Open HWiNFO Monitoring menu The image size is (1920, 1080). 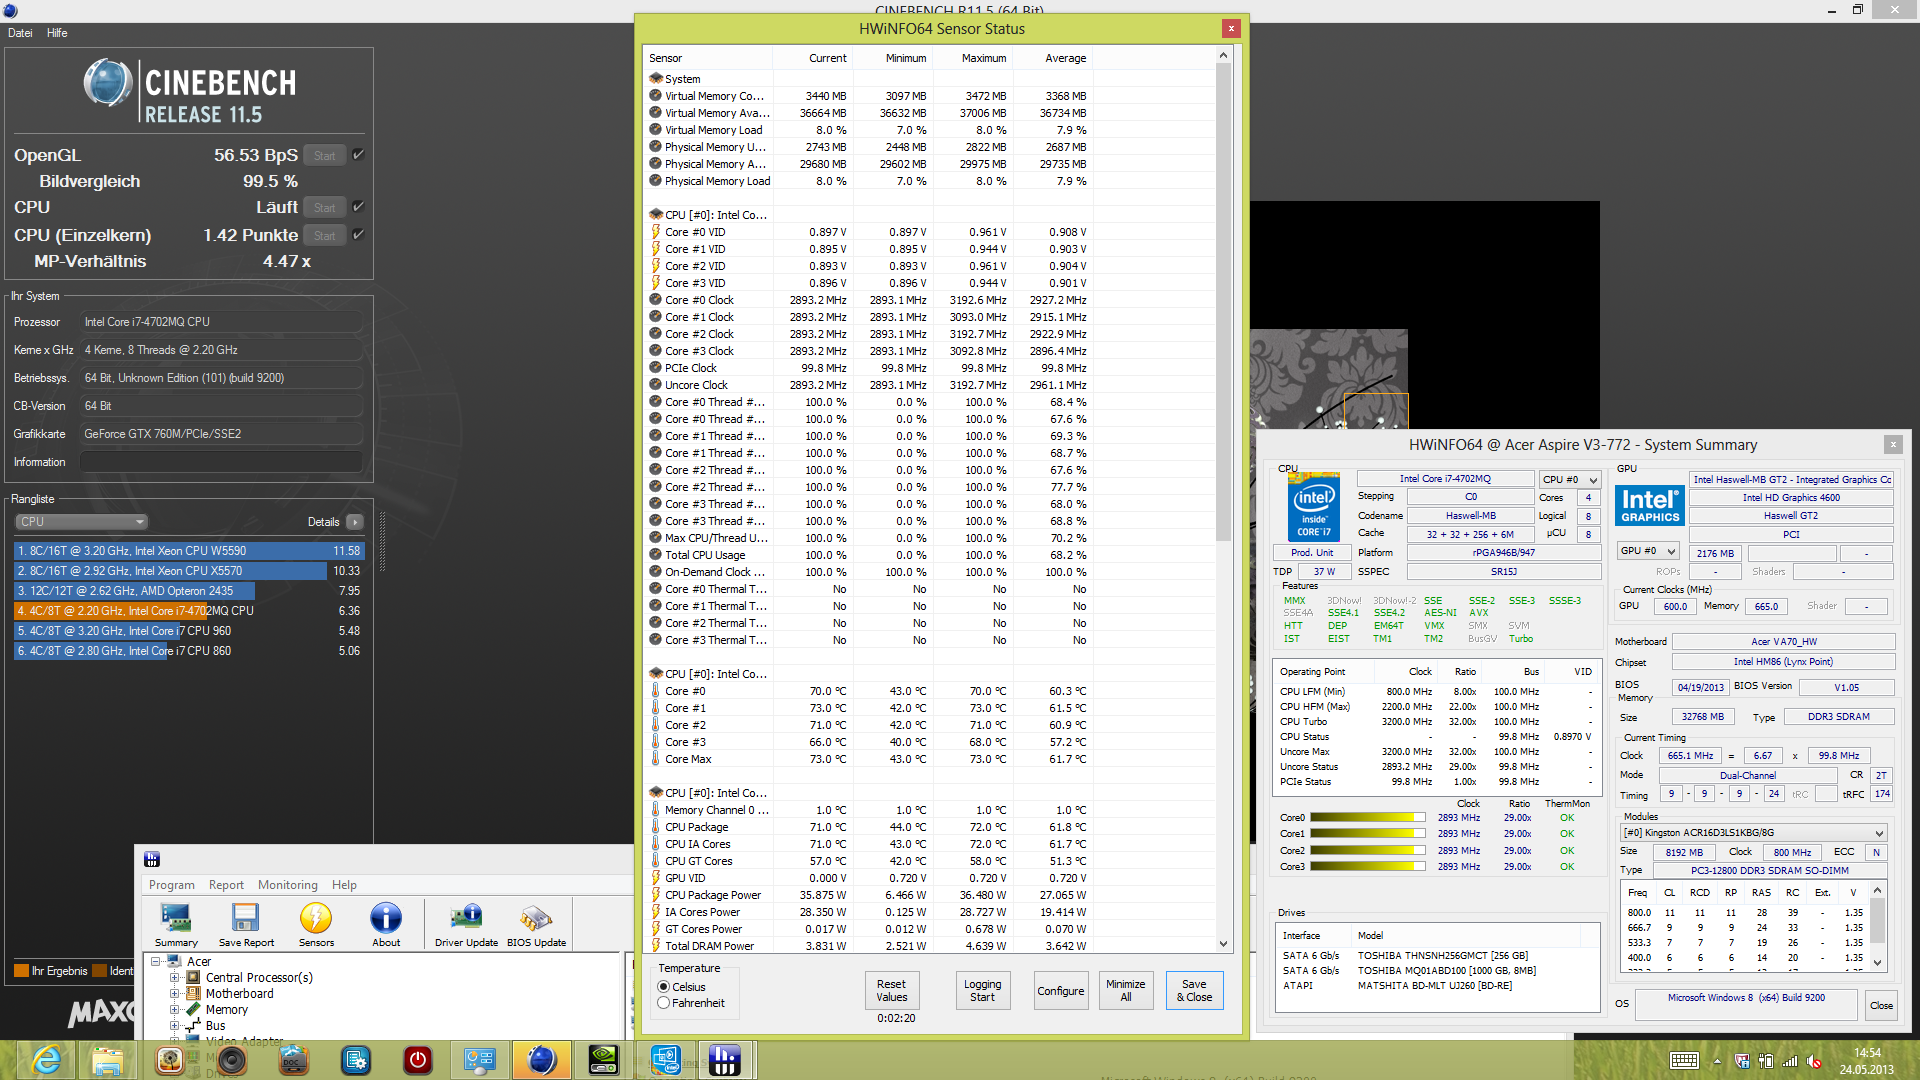click(x=288, y=885)
